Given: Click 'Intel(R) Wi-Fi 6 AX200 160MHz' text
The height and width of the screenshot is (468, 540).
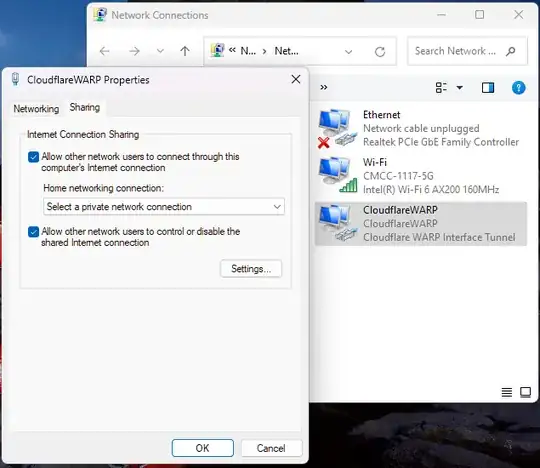Looking at the screenshot, I should [431, 189].
